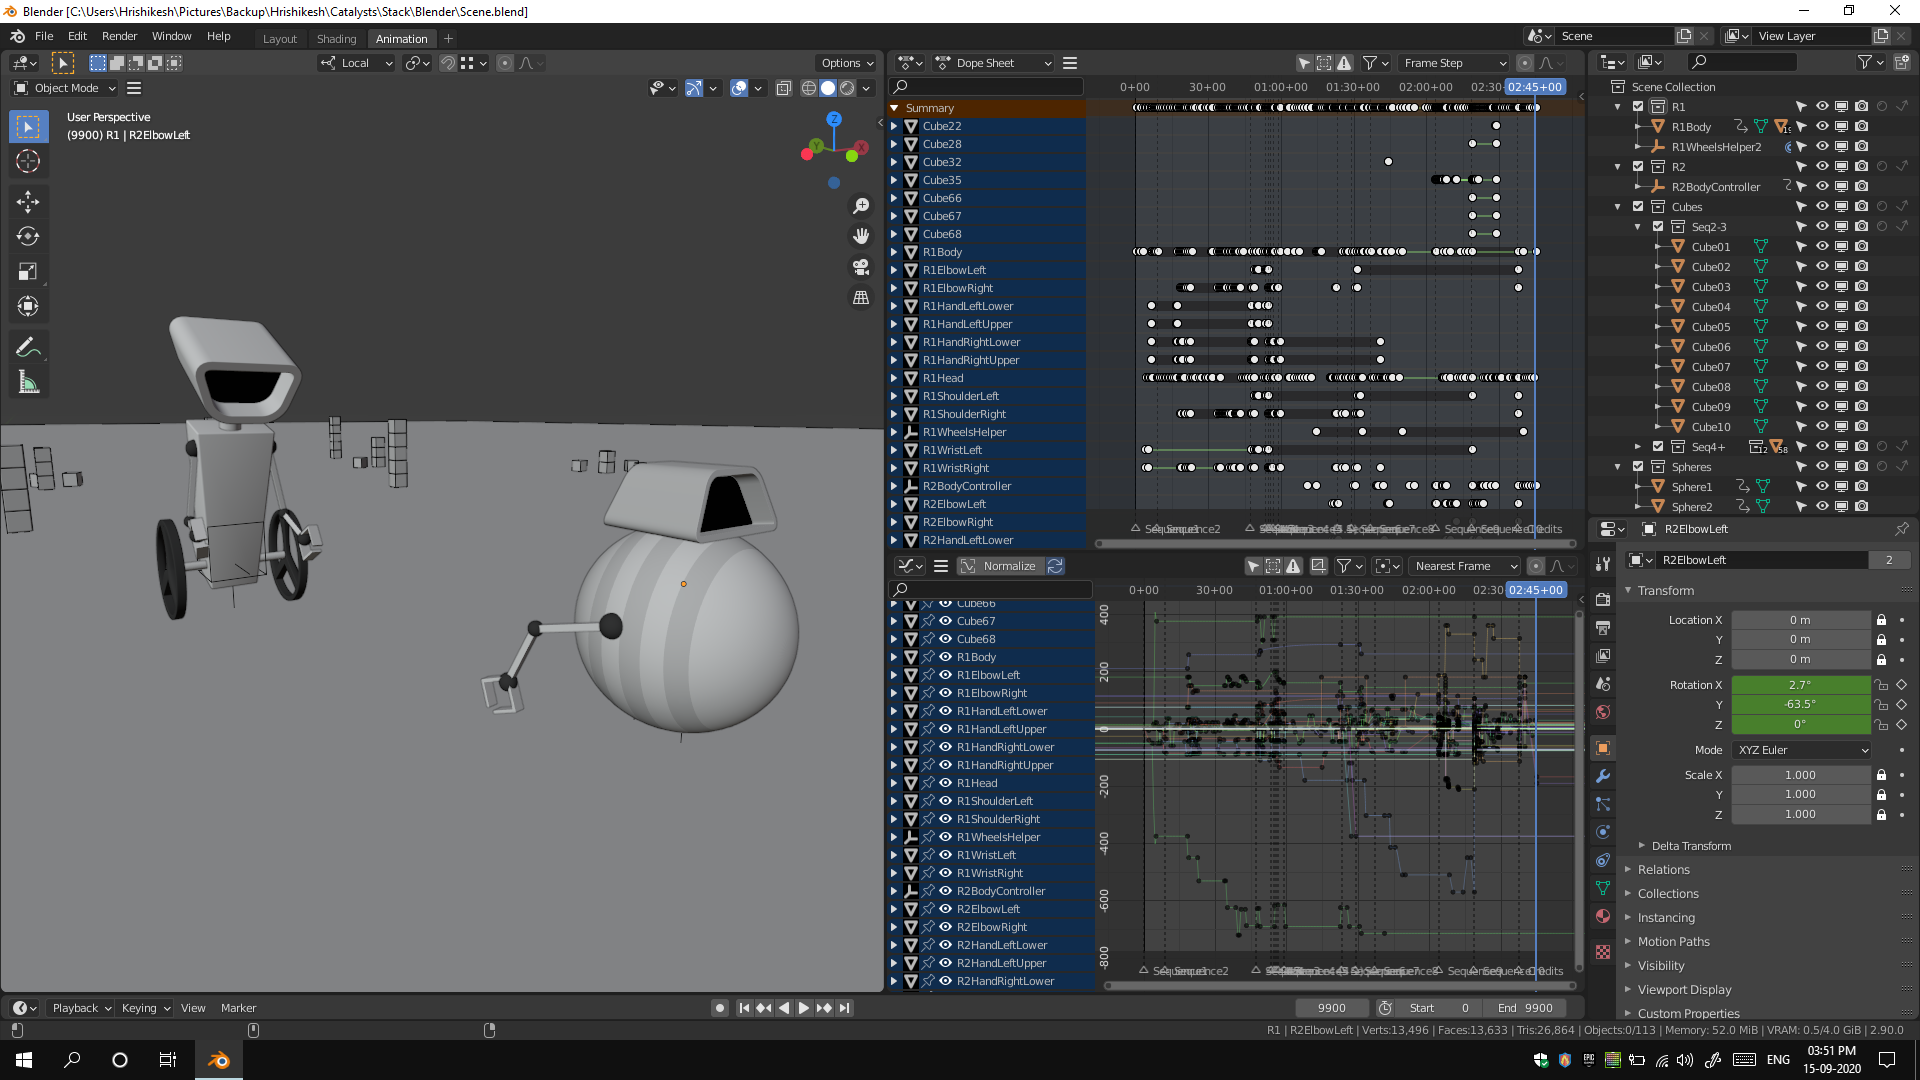Toggle the R1 collection checkbox
The image size is (1920, 1080).
point(1638,107)
